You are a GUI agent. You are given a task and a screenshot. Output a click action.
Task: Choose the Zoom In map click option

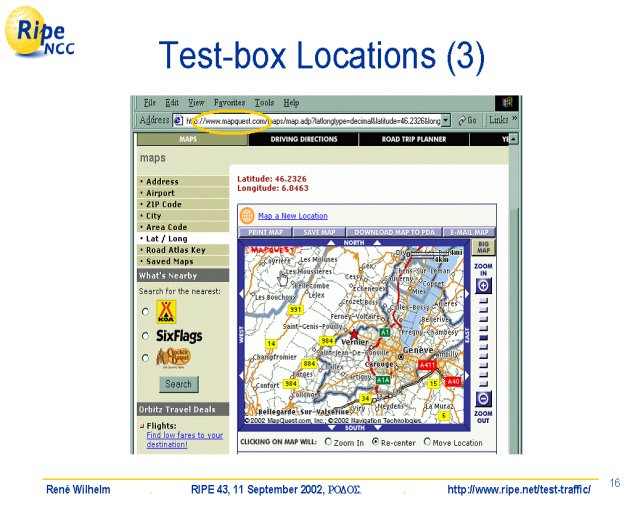[328, 442]
